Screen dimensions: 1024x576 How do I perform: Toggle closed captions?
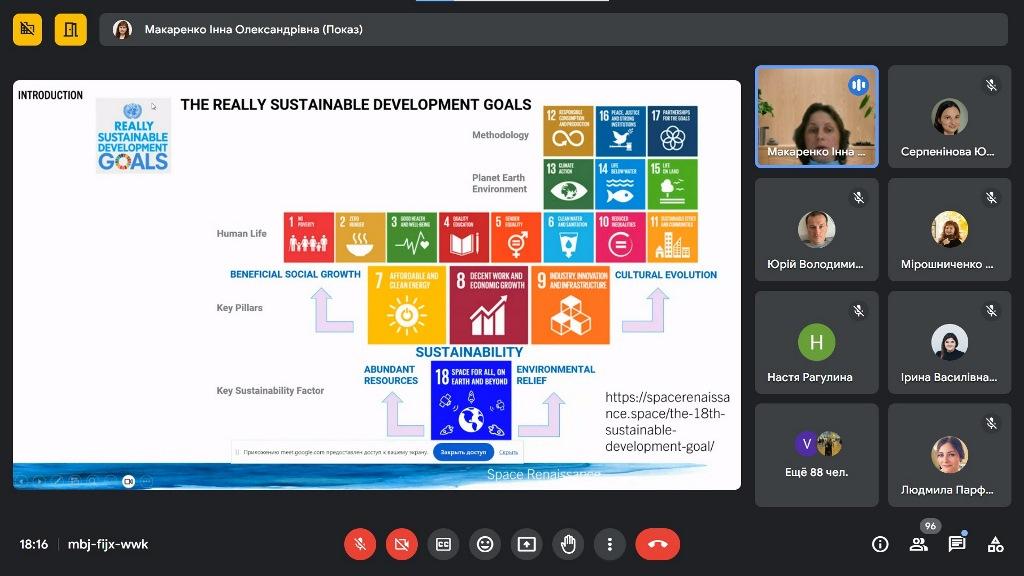[x=443, y=544]
